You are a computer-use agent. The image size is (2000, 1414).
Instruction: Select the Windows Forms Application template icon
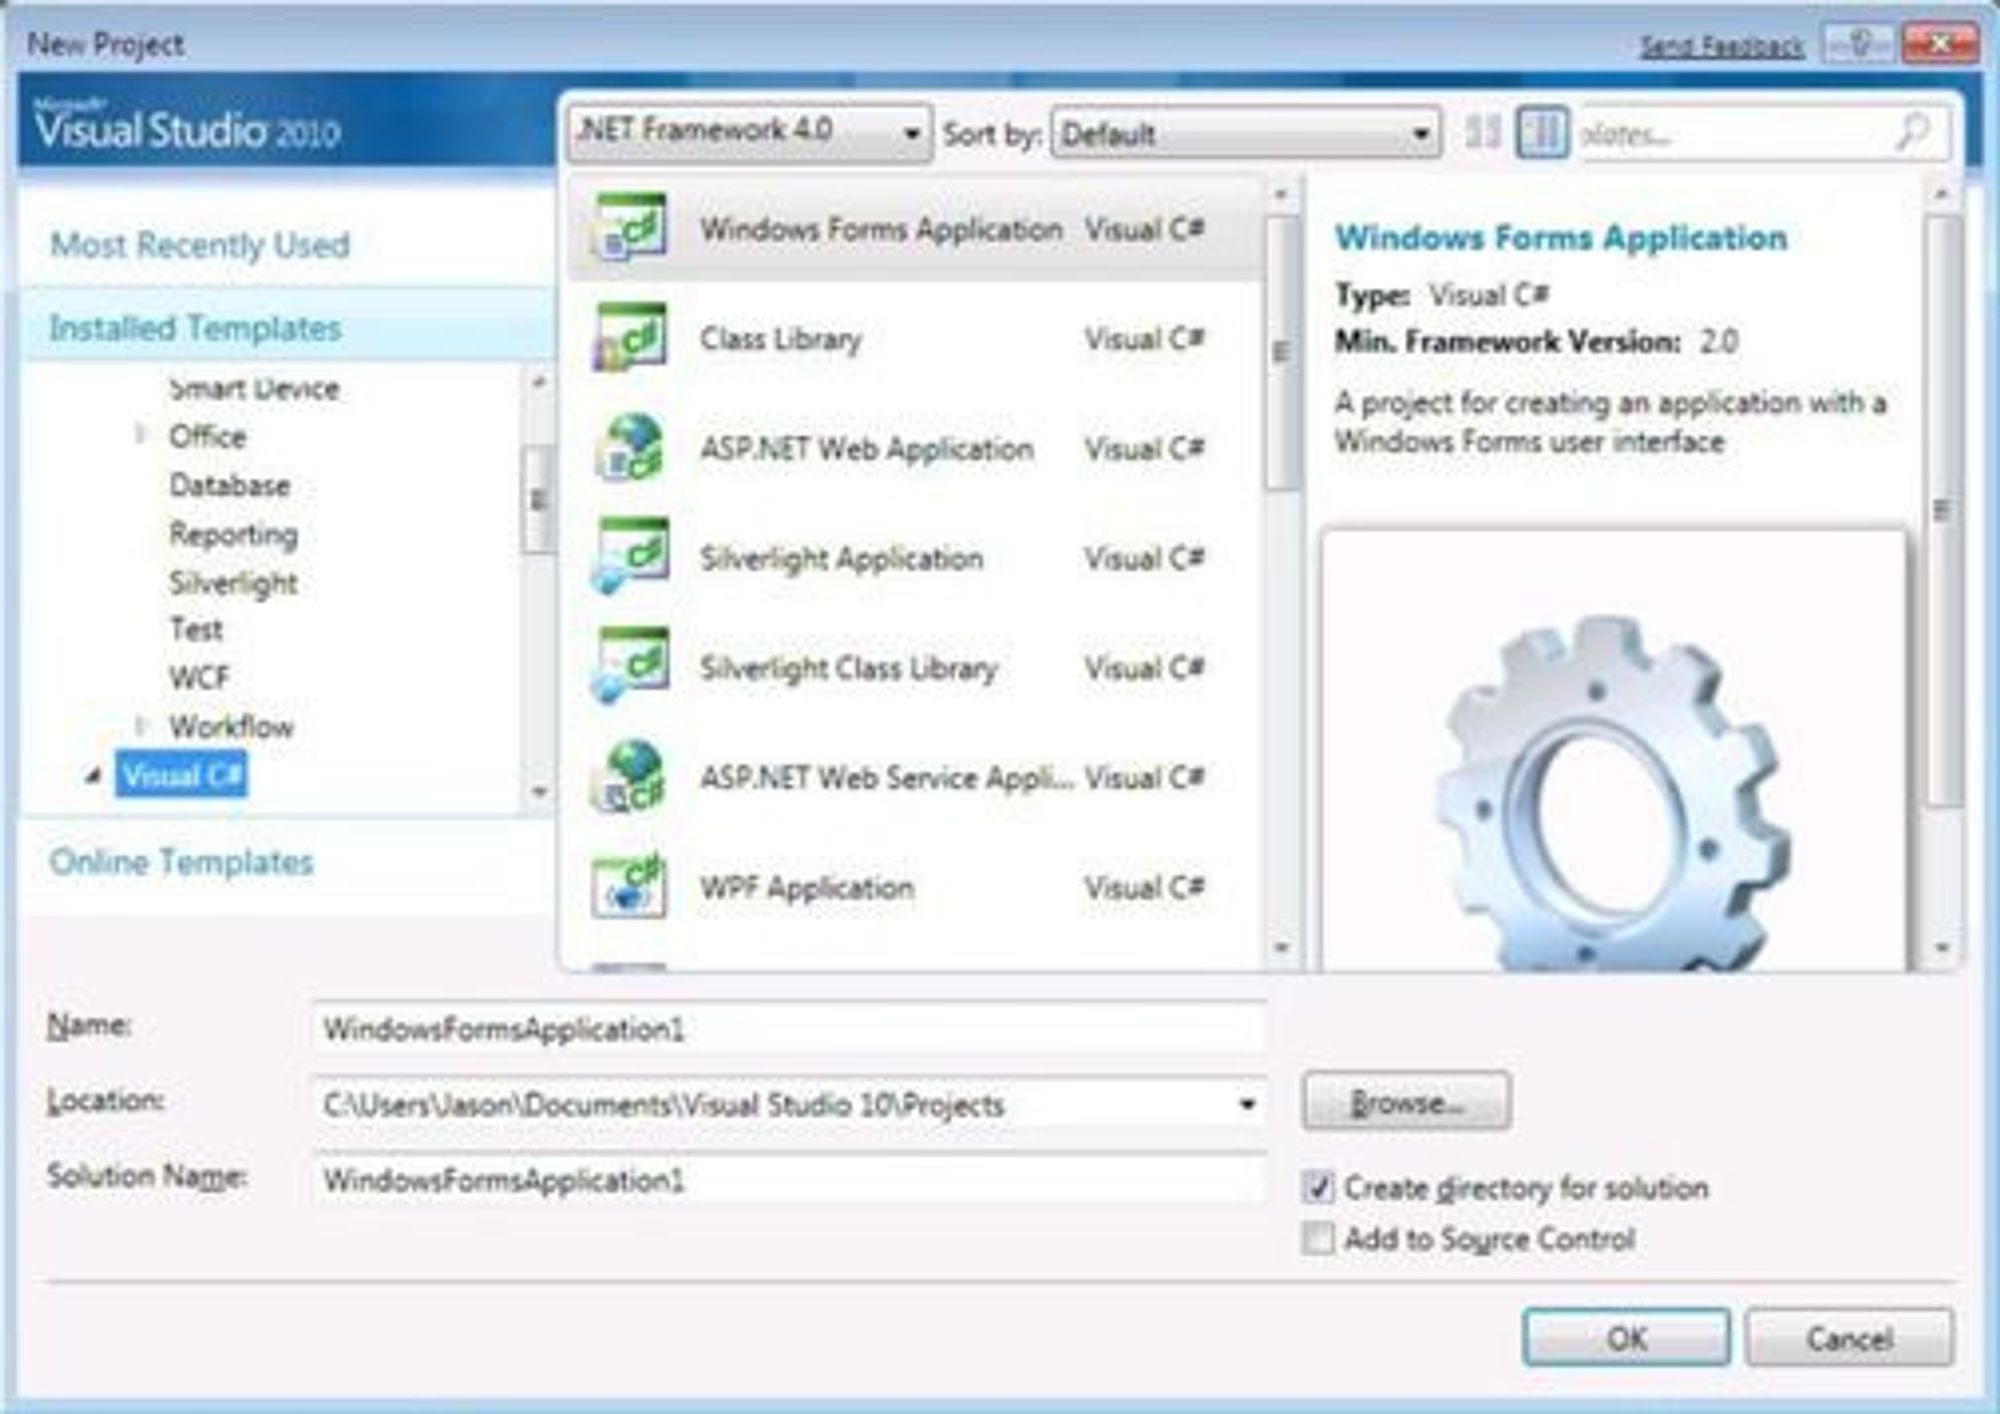[630, 227]
